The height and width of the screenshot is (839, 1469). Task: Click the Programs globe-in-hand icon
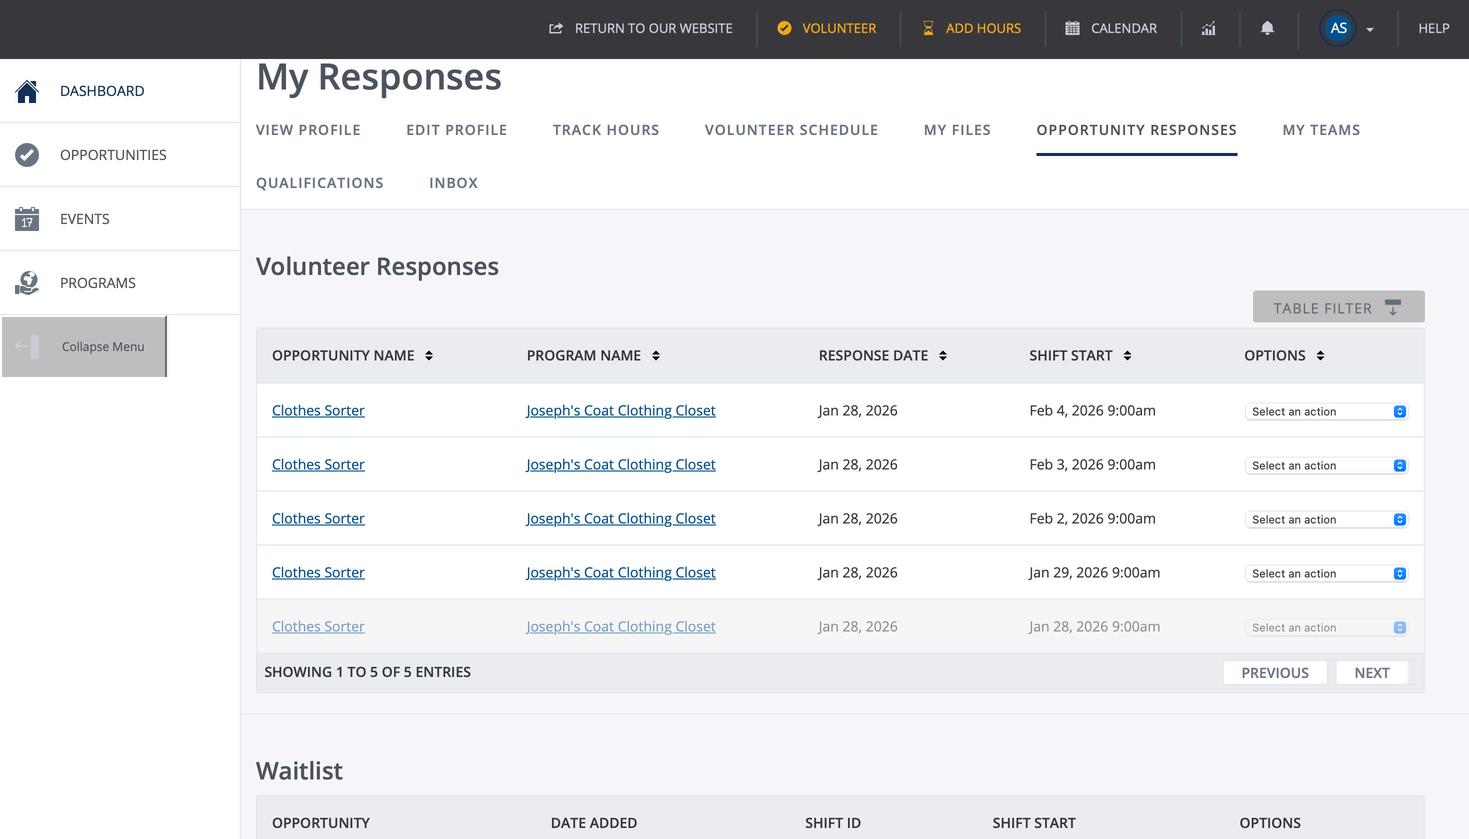[x=27, y=283]
